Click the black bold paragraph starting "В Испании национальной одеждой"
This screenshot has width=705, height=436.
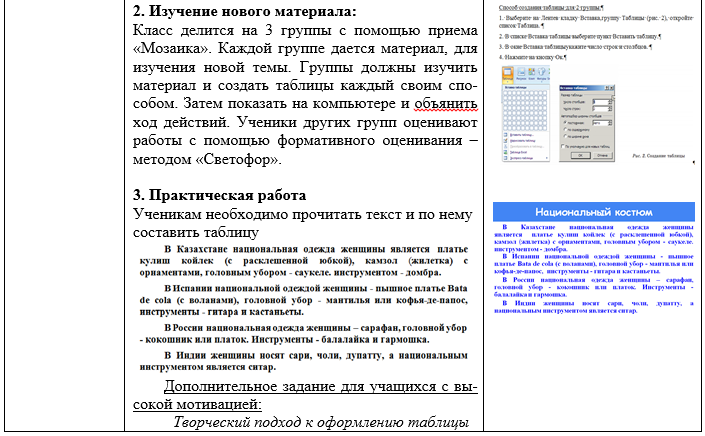pyautogui.click(x=303, y=300)
